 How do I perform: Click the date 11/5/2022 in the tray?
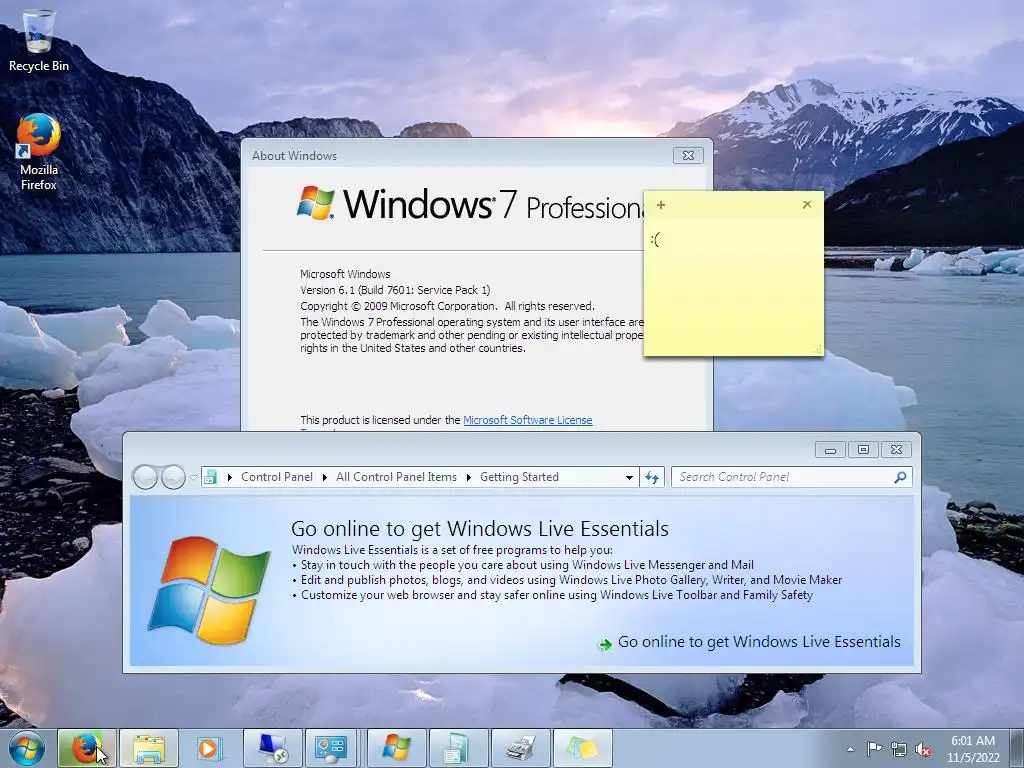tap(973, 758)
